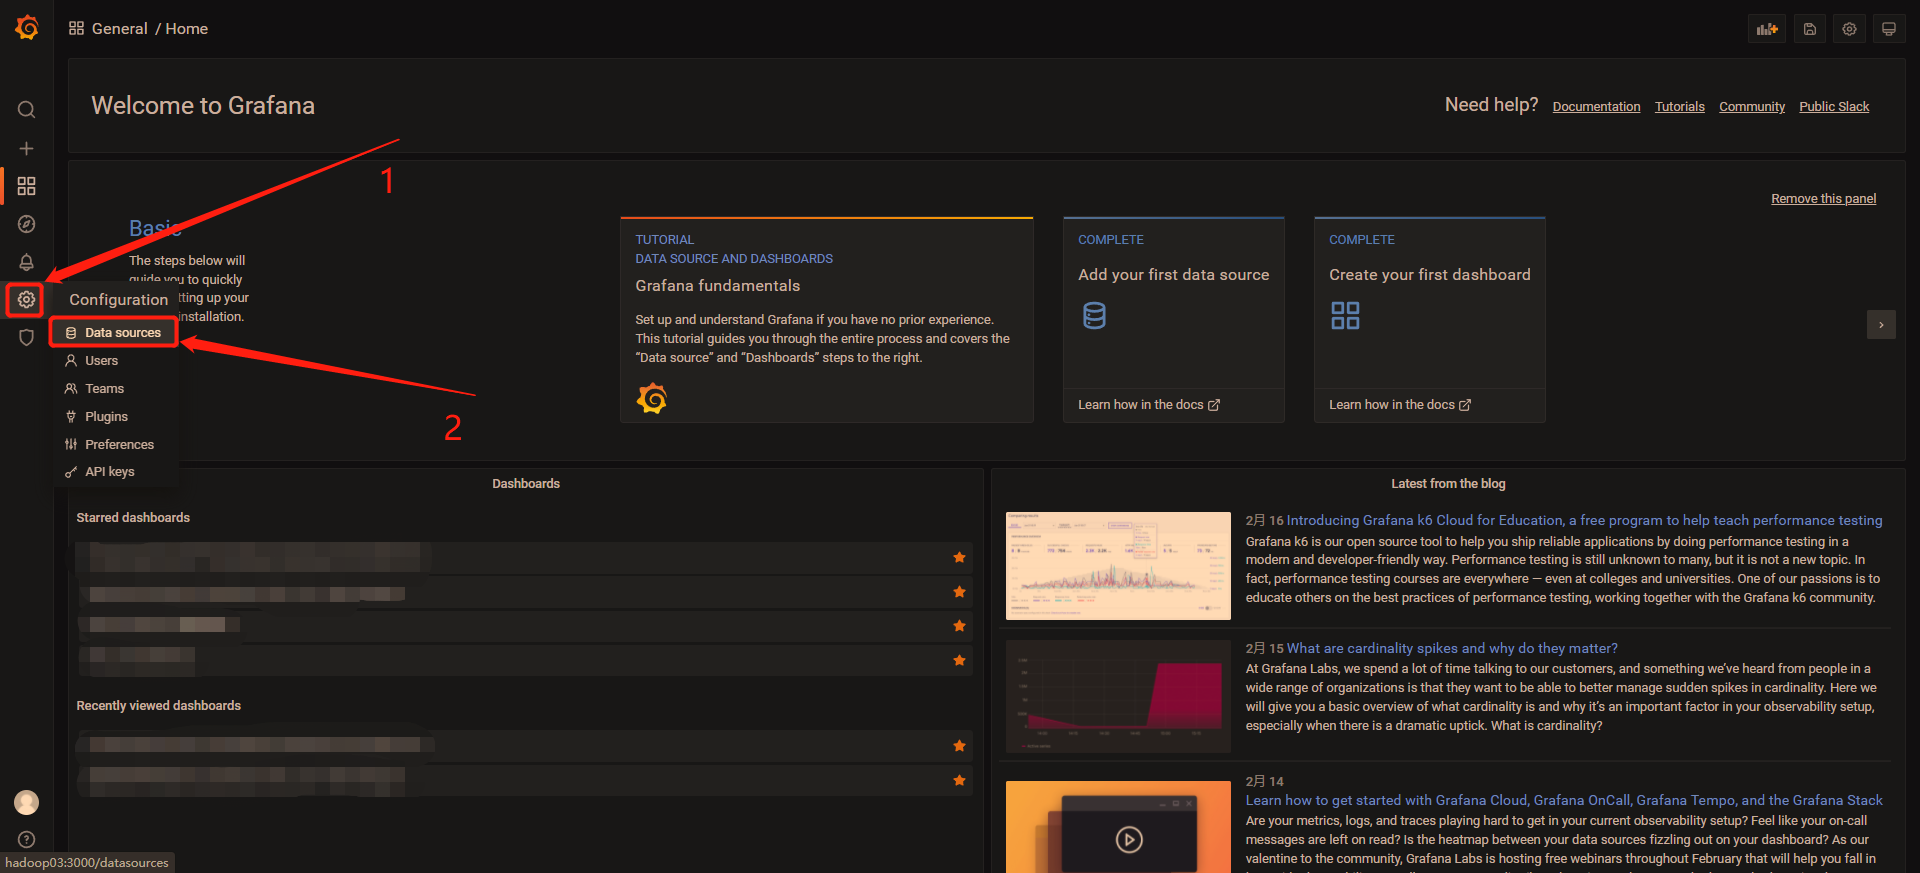The width and height of the screenshot is (1920, 873).
Task: Open the Help question mark icon
Action: point(27,840)
